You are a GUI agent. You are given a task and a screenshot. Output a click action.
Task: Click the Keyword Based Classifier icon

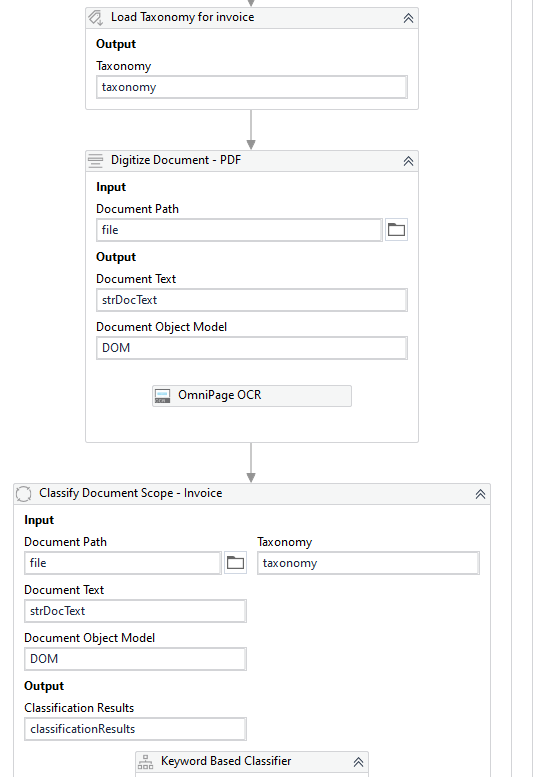coord(145,762)
